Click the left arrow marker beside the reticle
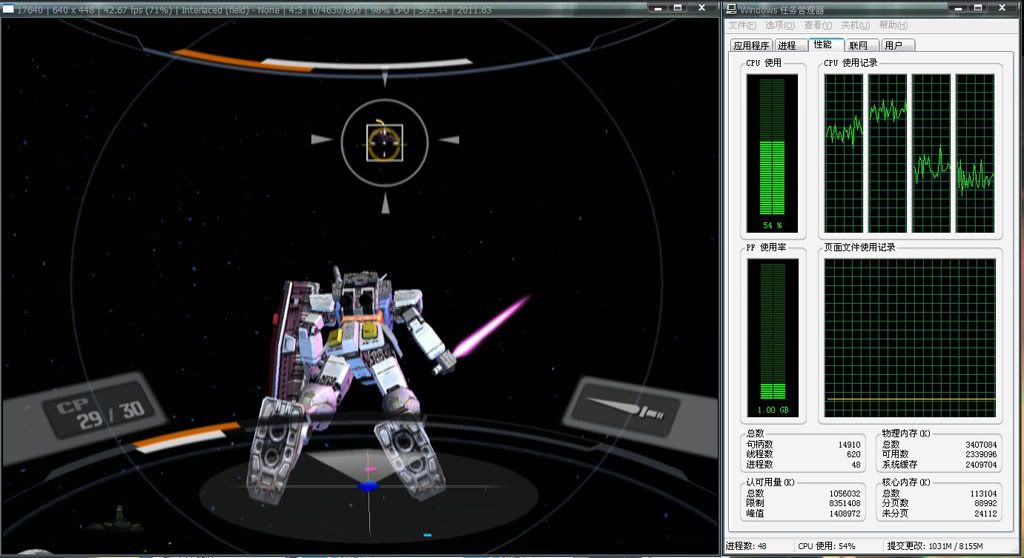The height and width of the screenshot is (558, 1024). pos(321,139)
